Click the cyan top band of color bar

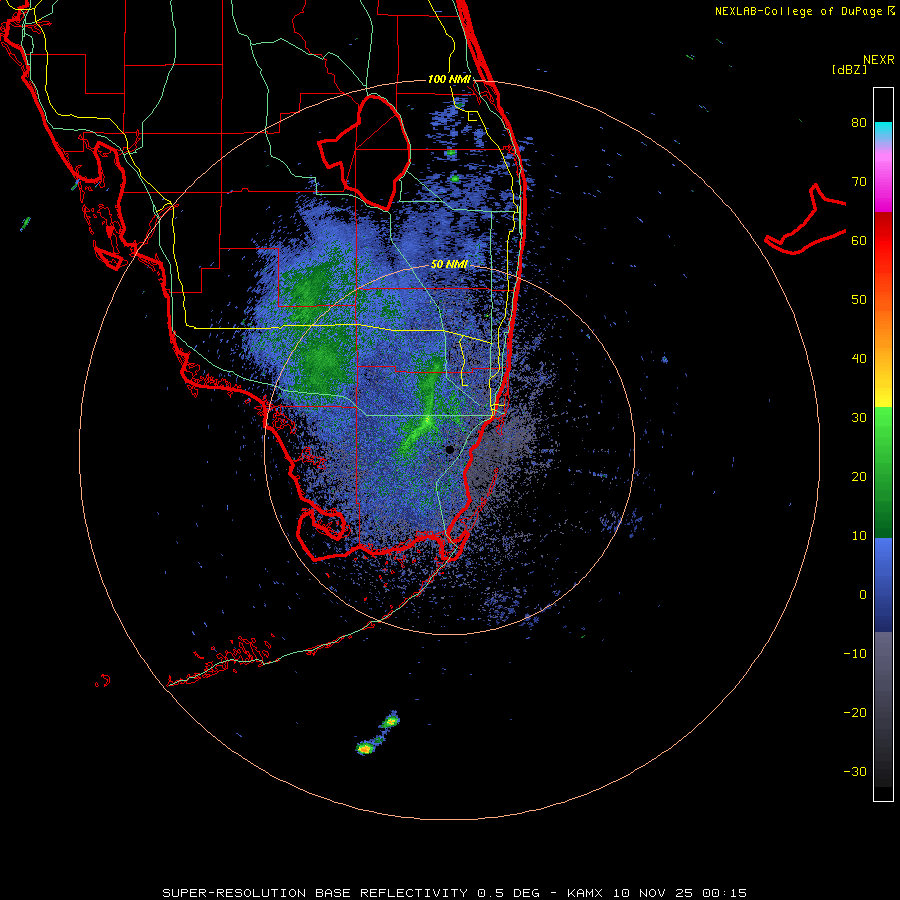(x=883, y=130)
